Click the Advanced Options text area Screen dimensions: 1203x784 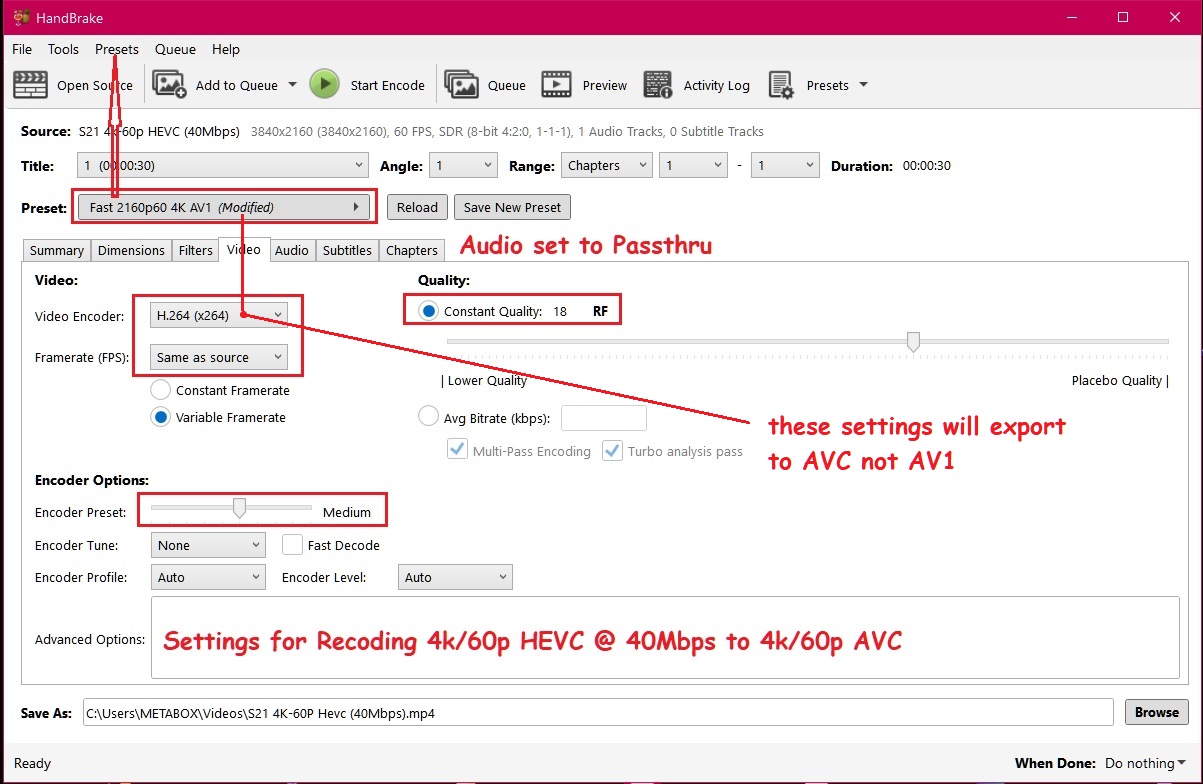(665, 637)
